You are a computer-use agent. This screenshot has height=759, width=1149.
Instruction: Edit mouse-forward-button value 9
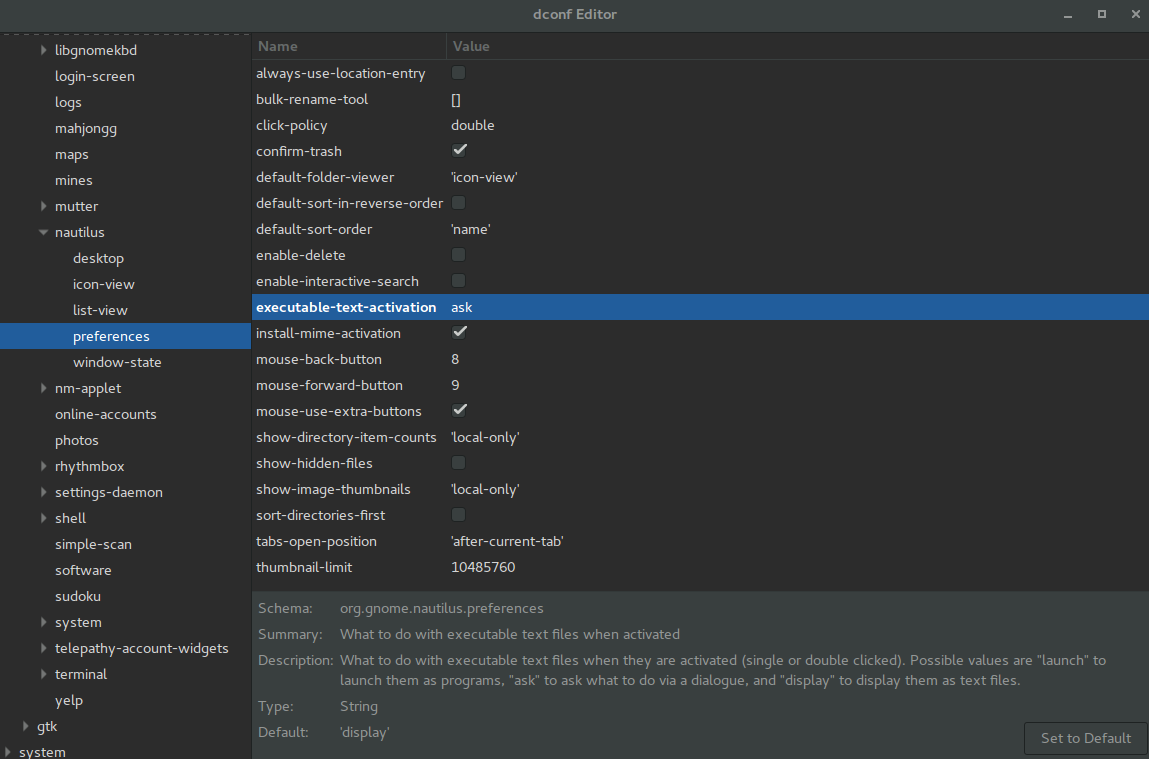click(455, 385)
